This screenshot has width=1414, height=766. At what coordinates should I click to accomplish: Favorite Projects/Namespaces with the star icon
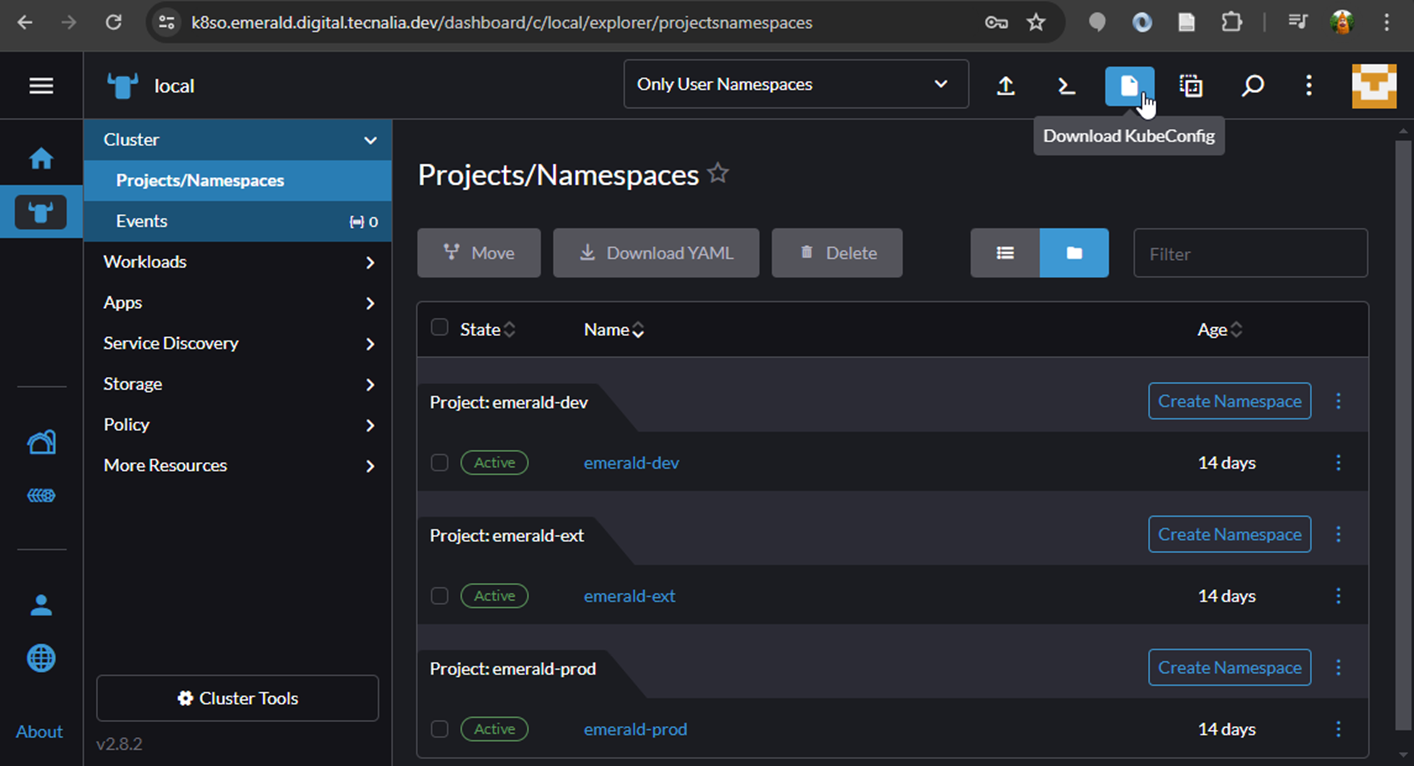click(718, 173)
